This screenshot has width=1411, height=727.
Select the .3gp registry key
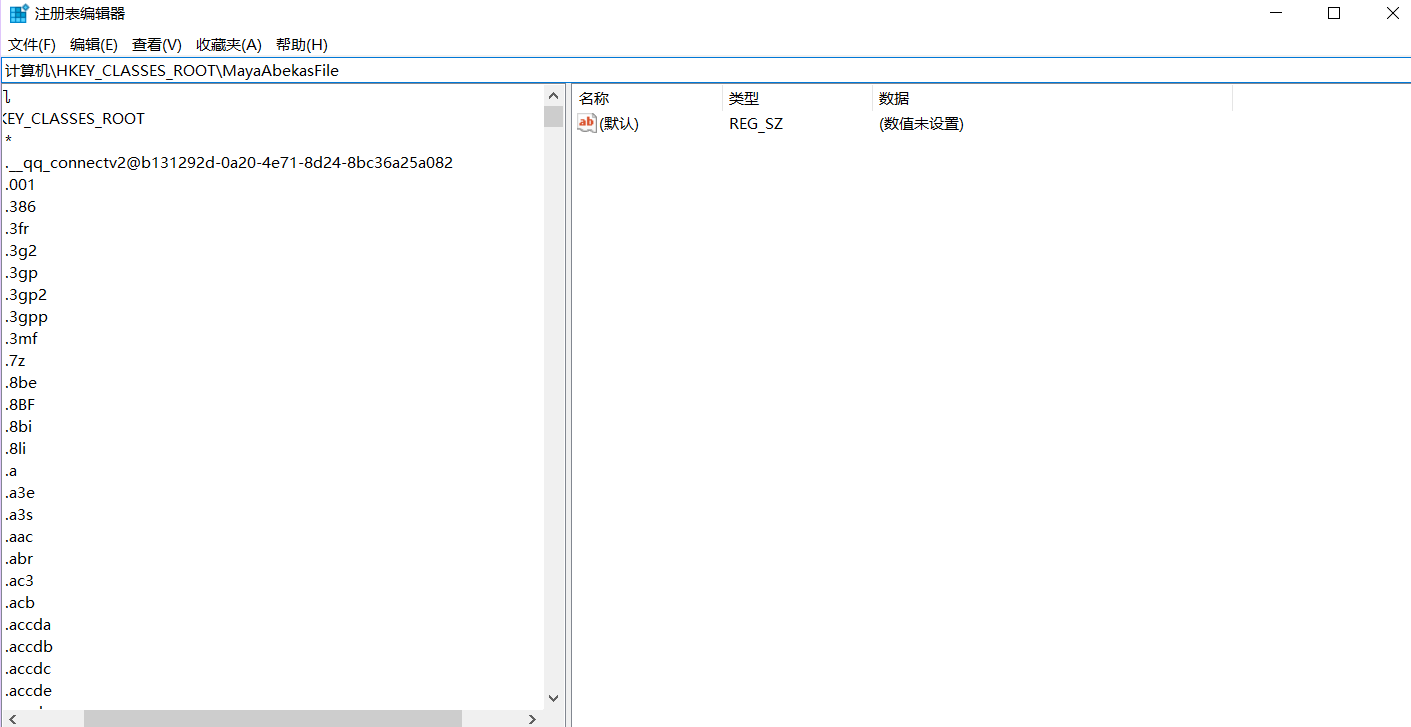(x=21, y=272)
